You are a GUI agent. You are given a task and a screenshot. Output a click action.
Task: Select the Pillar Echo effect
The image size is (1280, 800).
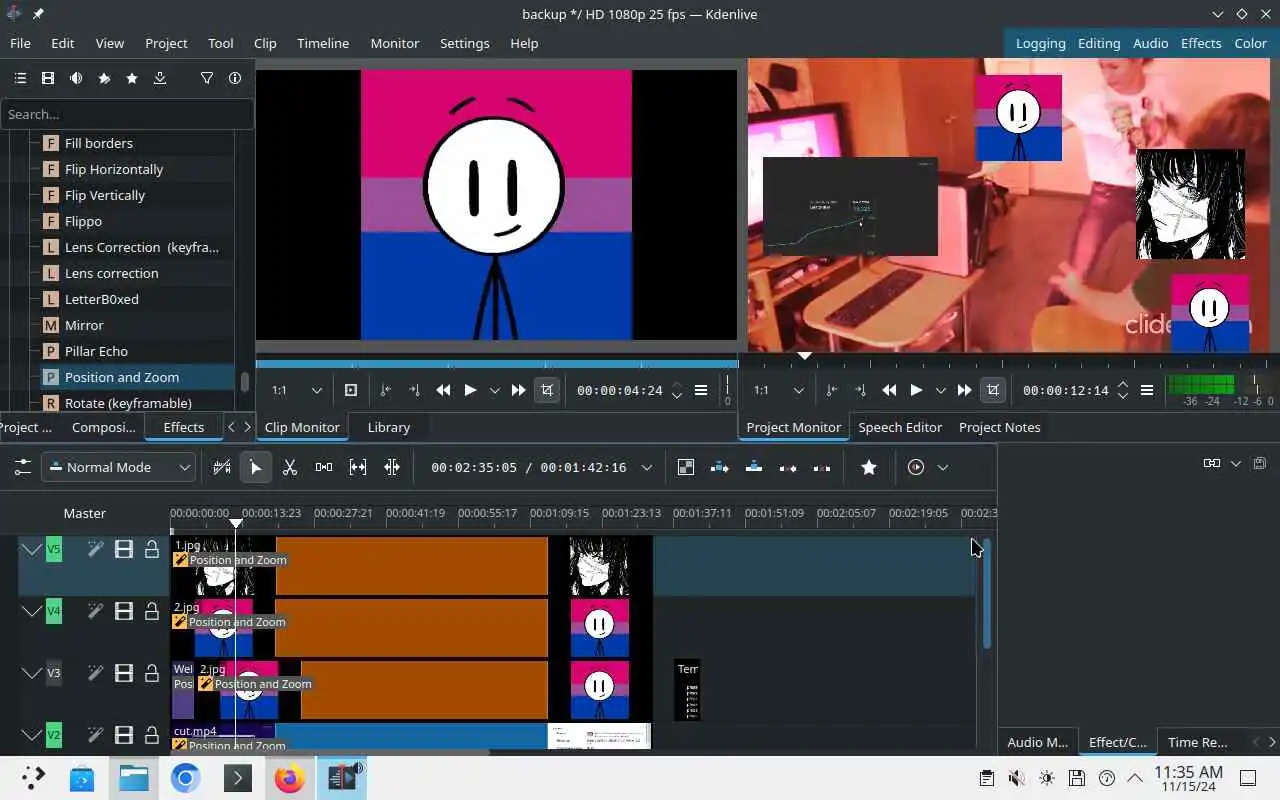click(x=96, y=351)
